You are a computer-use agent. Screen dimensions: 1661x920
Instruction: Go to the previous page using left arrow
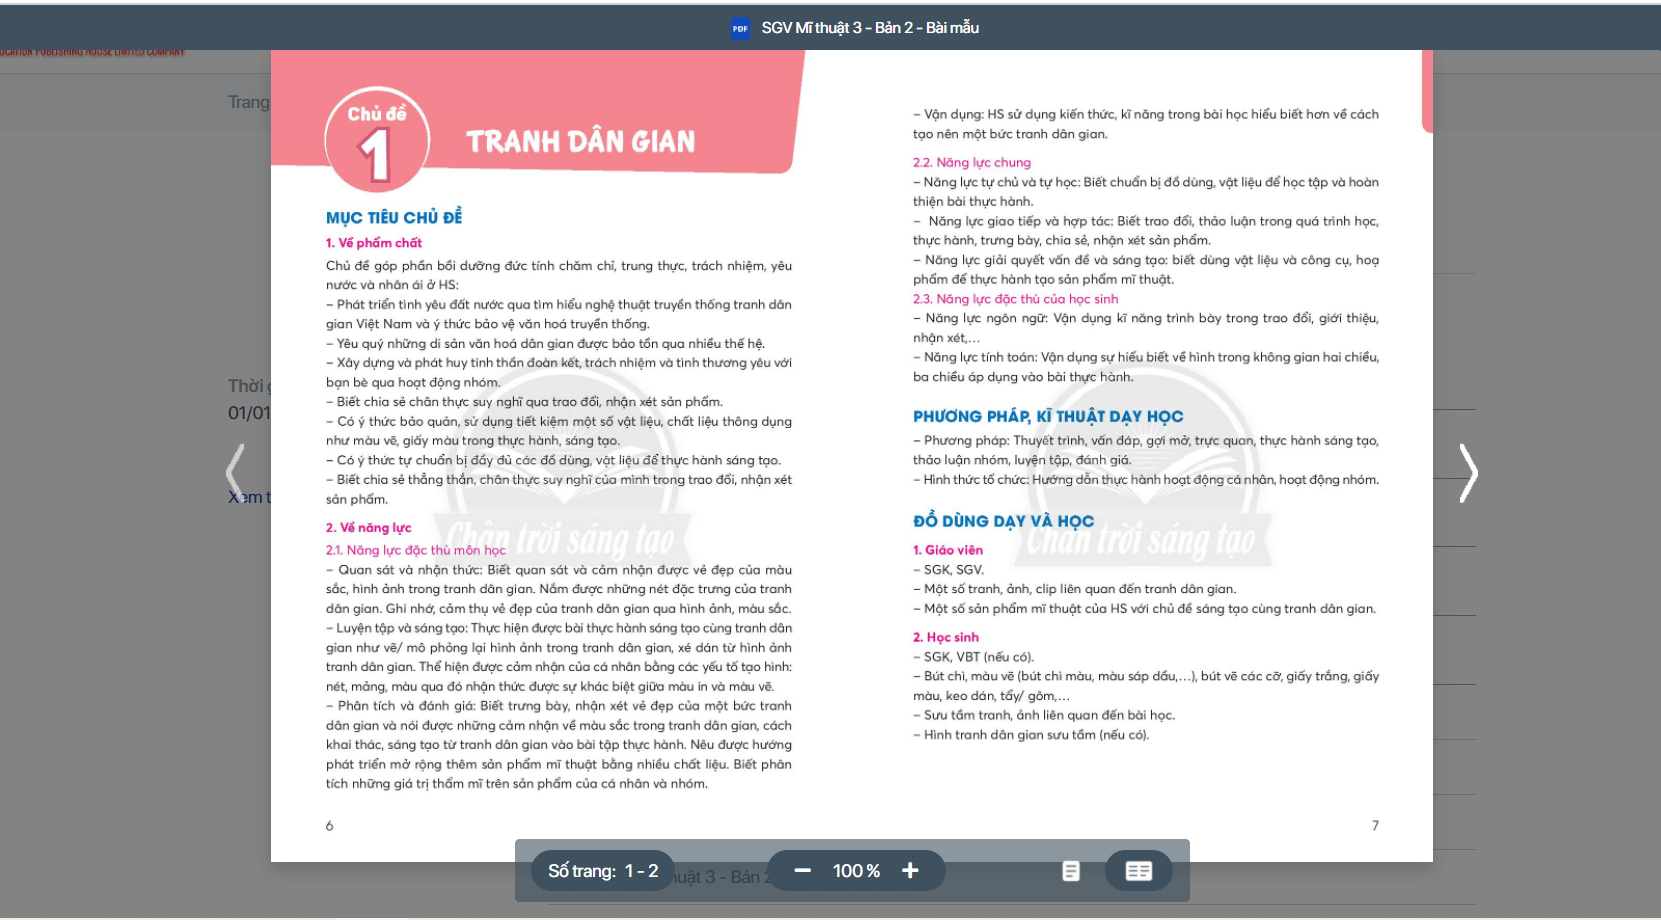point(235,472)
